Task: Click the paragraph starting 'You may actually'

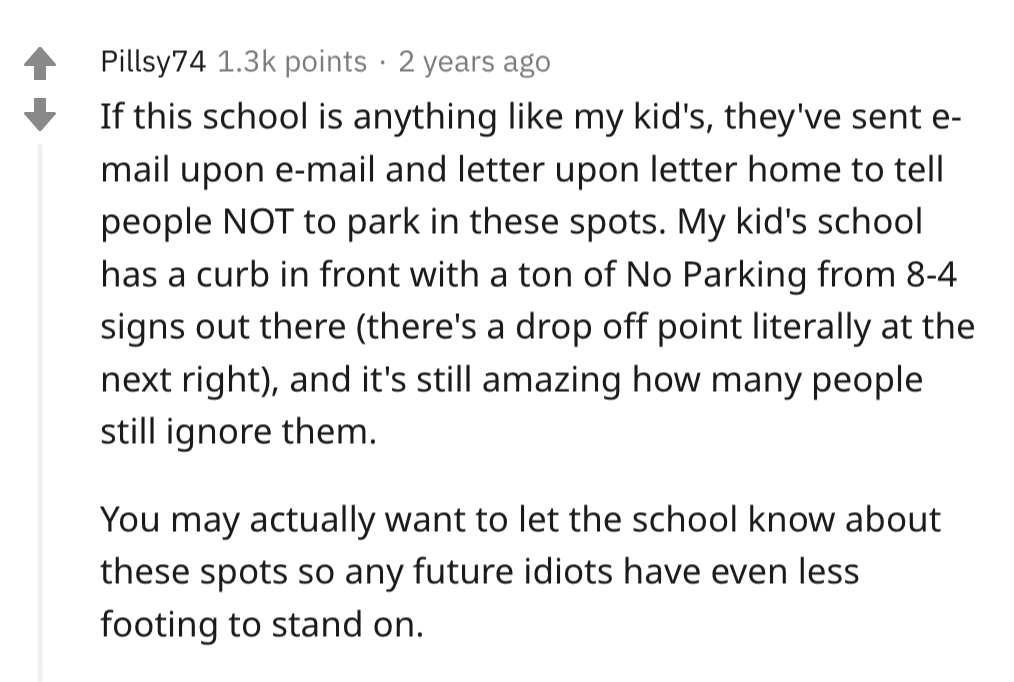Action: (521, 572)
